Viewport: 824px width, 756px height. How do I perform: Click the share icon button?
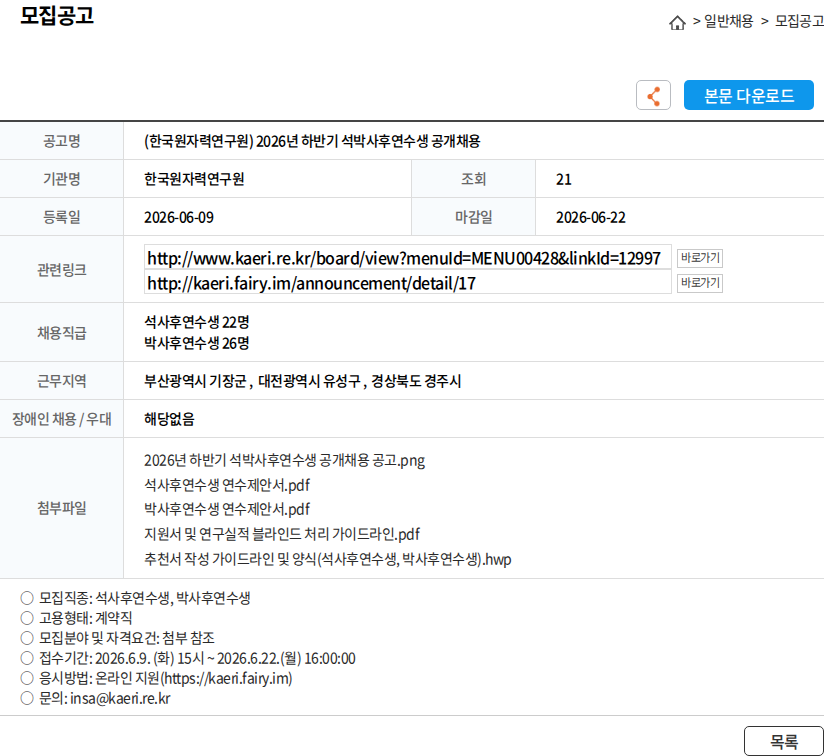click(653, 95)
